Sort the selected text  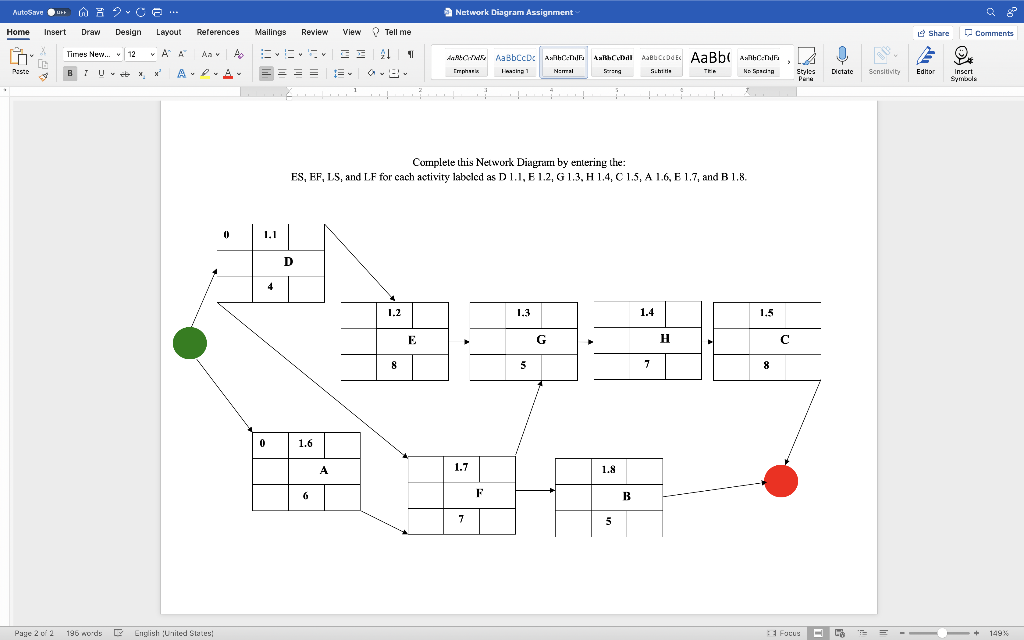[385, 52]
